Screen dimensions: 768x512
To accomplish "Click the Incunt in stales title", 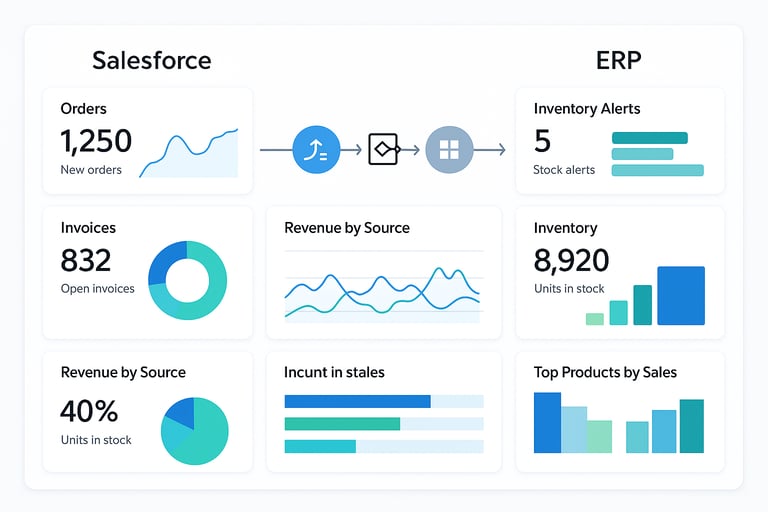I will 334,372.
